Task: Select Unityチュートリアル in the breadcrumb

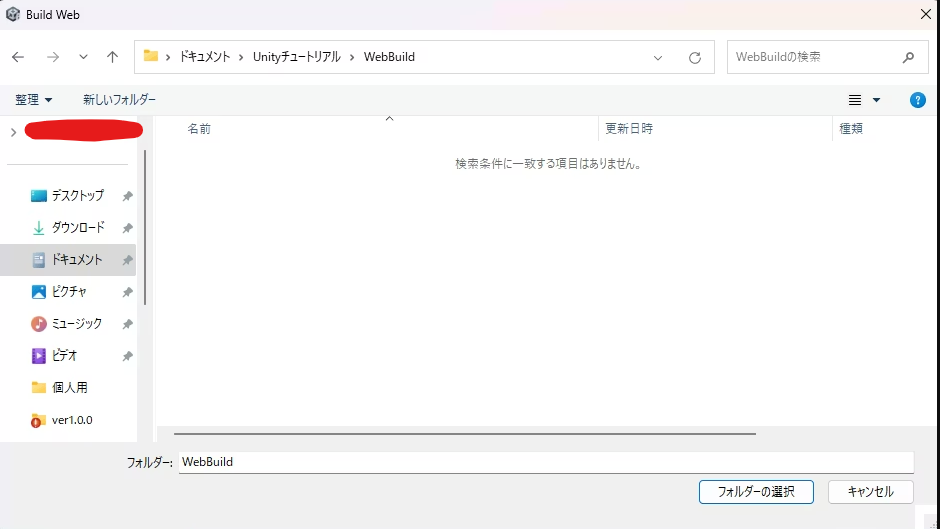Action: (x=297, y=57)
